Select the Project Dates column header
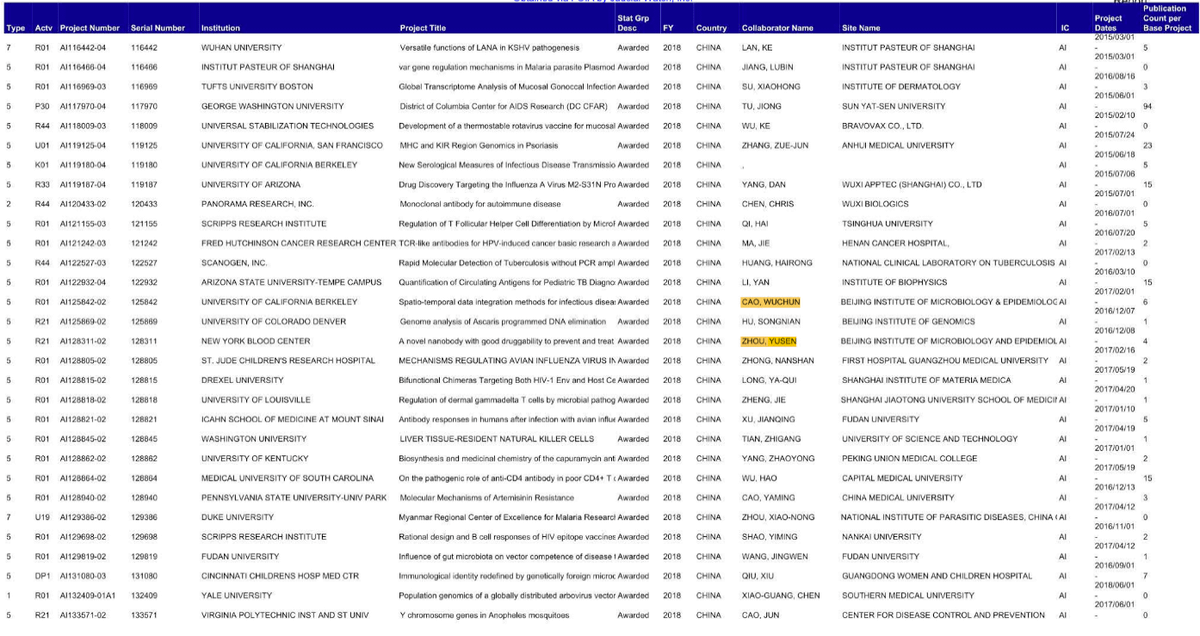Viewport: 1200px width, 636px height. click(1108, 23)
